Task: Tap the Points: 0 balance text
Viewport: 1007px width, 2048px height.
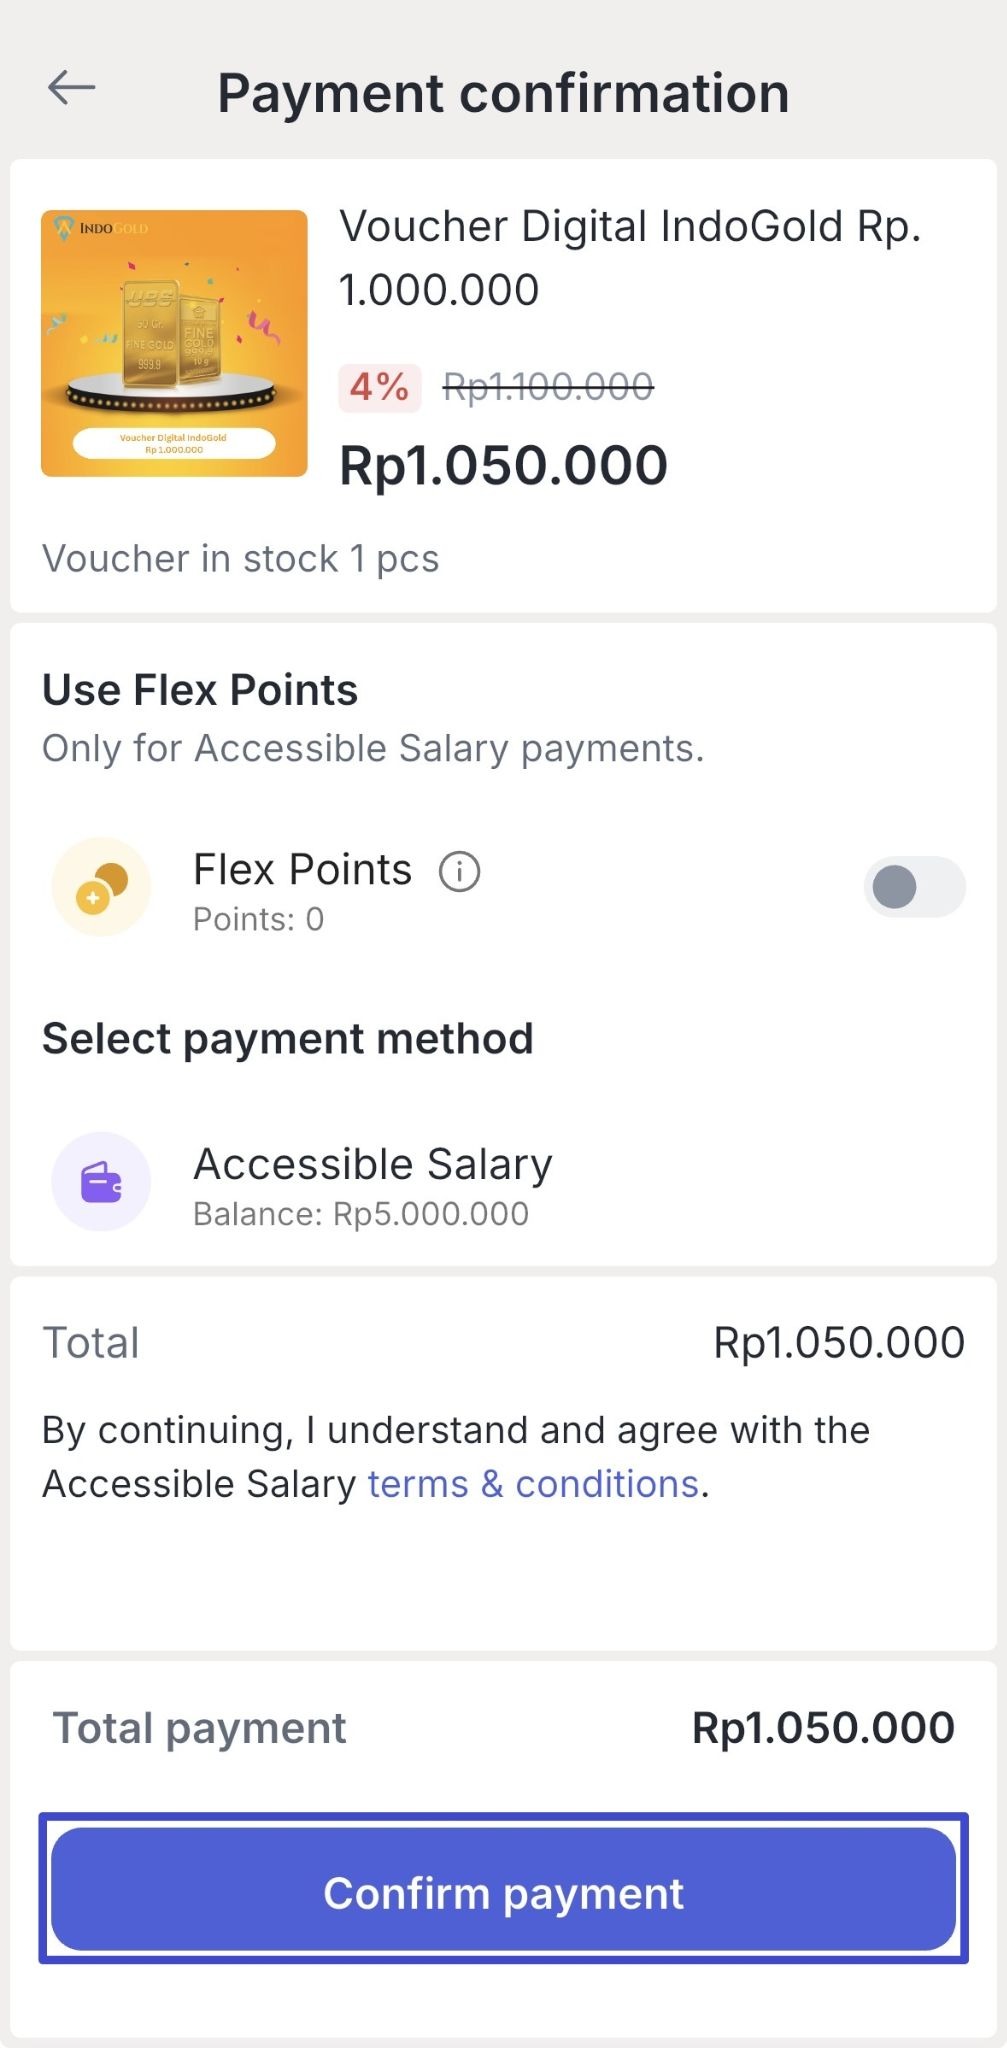Action: 258,920
